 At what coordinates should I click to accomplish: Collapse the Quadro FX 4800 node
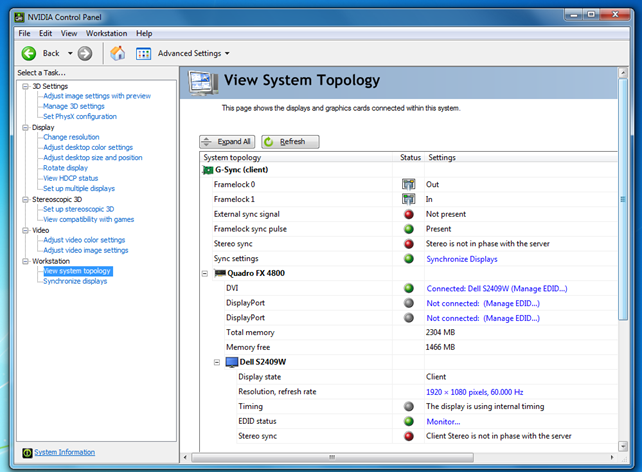click(x=206, y=273)
